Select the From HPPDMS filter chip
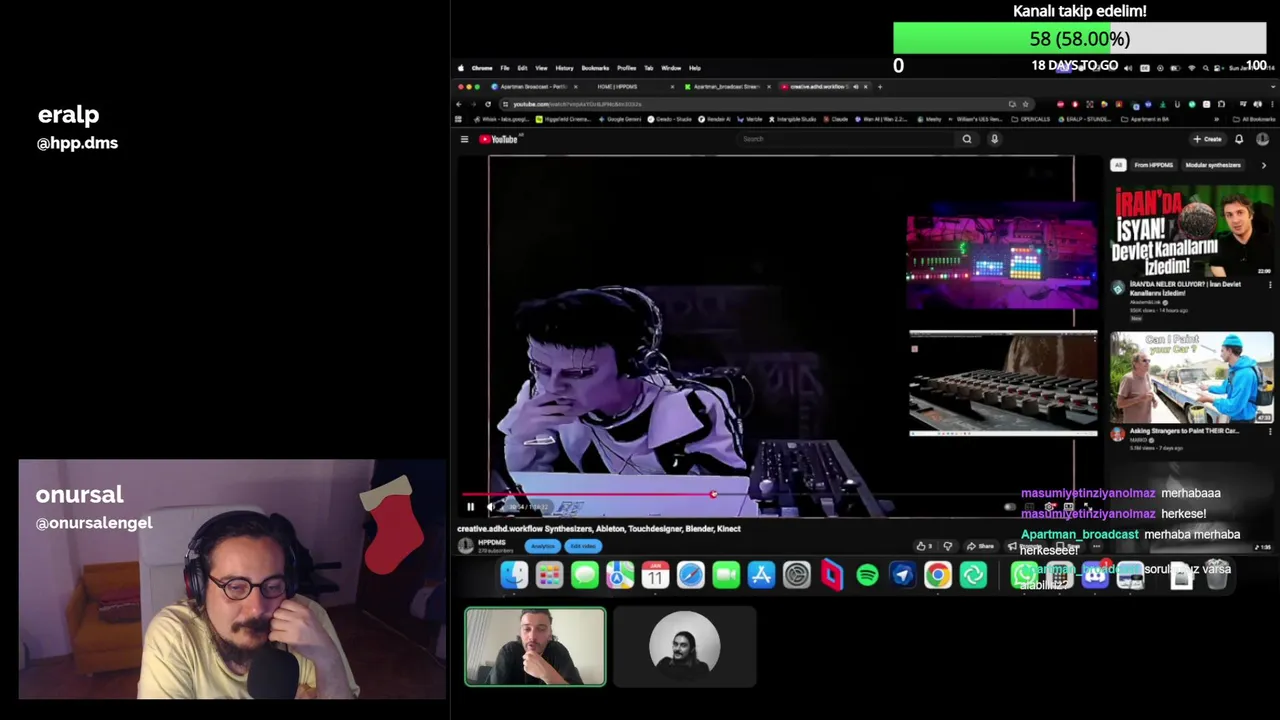The image size is (1280, 720). [1153, 165]
